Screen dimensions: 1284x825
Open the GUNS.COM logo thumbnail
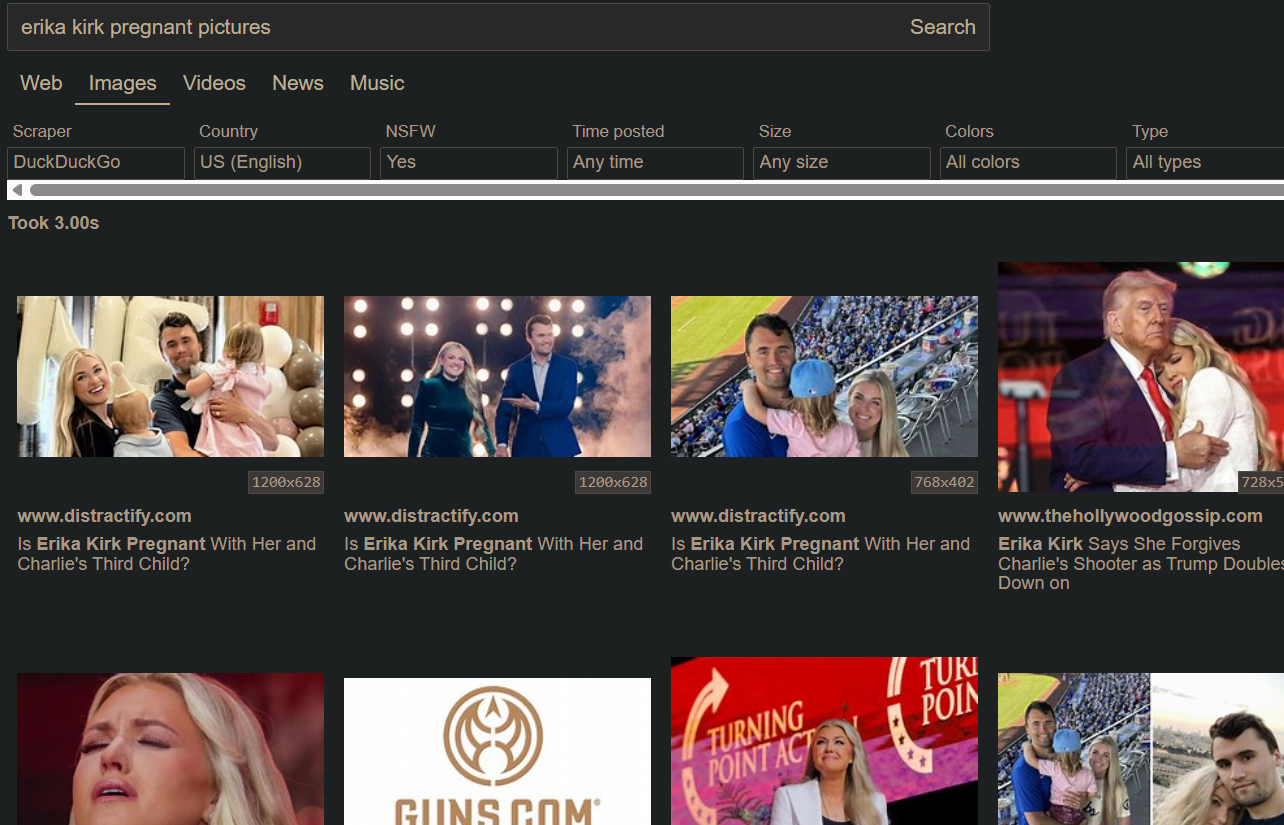(497, 752)
